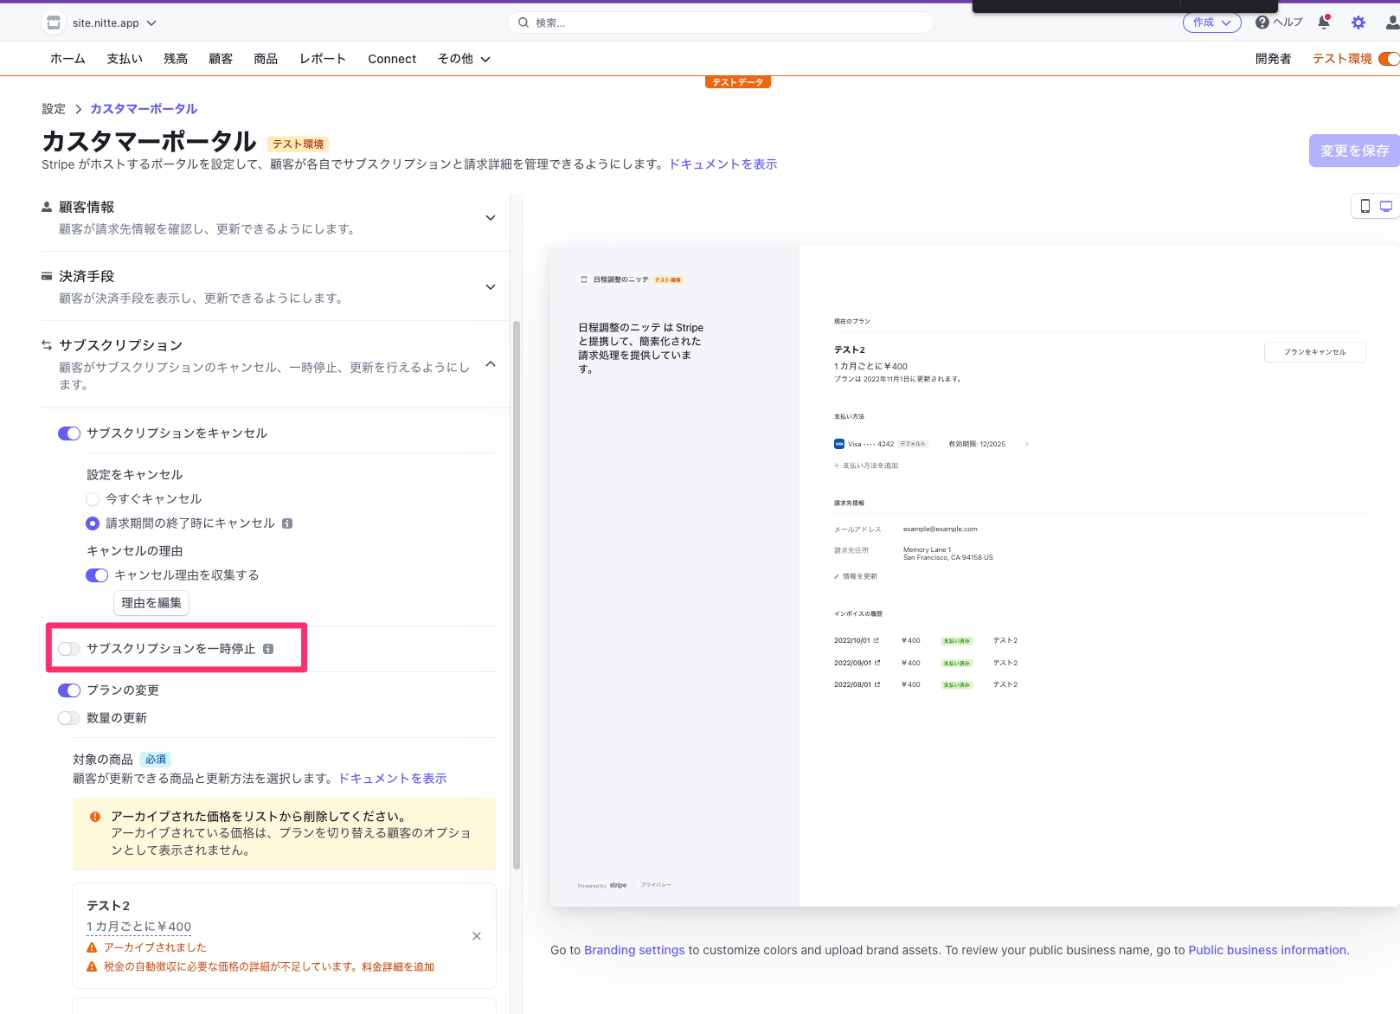Open the その他 menu dropdown
The width and height of the screenshot is (1400, 1014).
click(x=464, y=59)
